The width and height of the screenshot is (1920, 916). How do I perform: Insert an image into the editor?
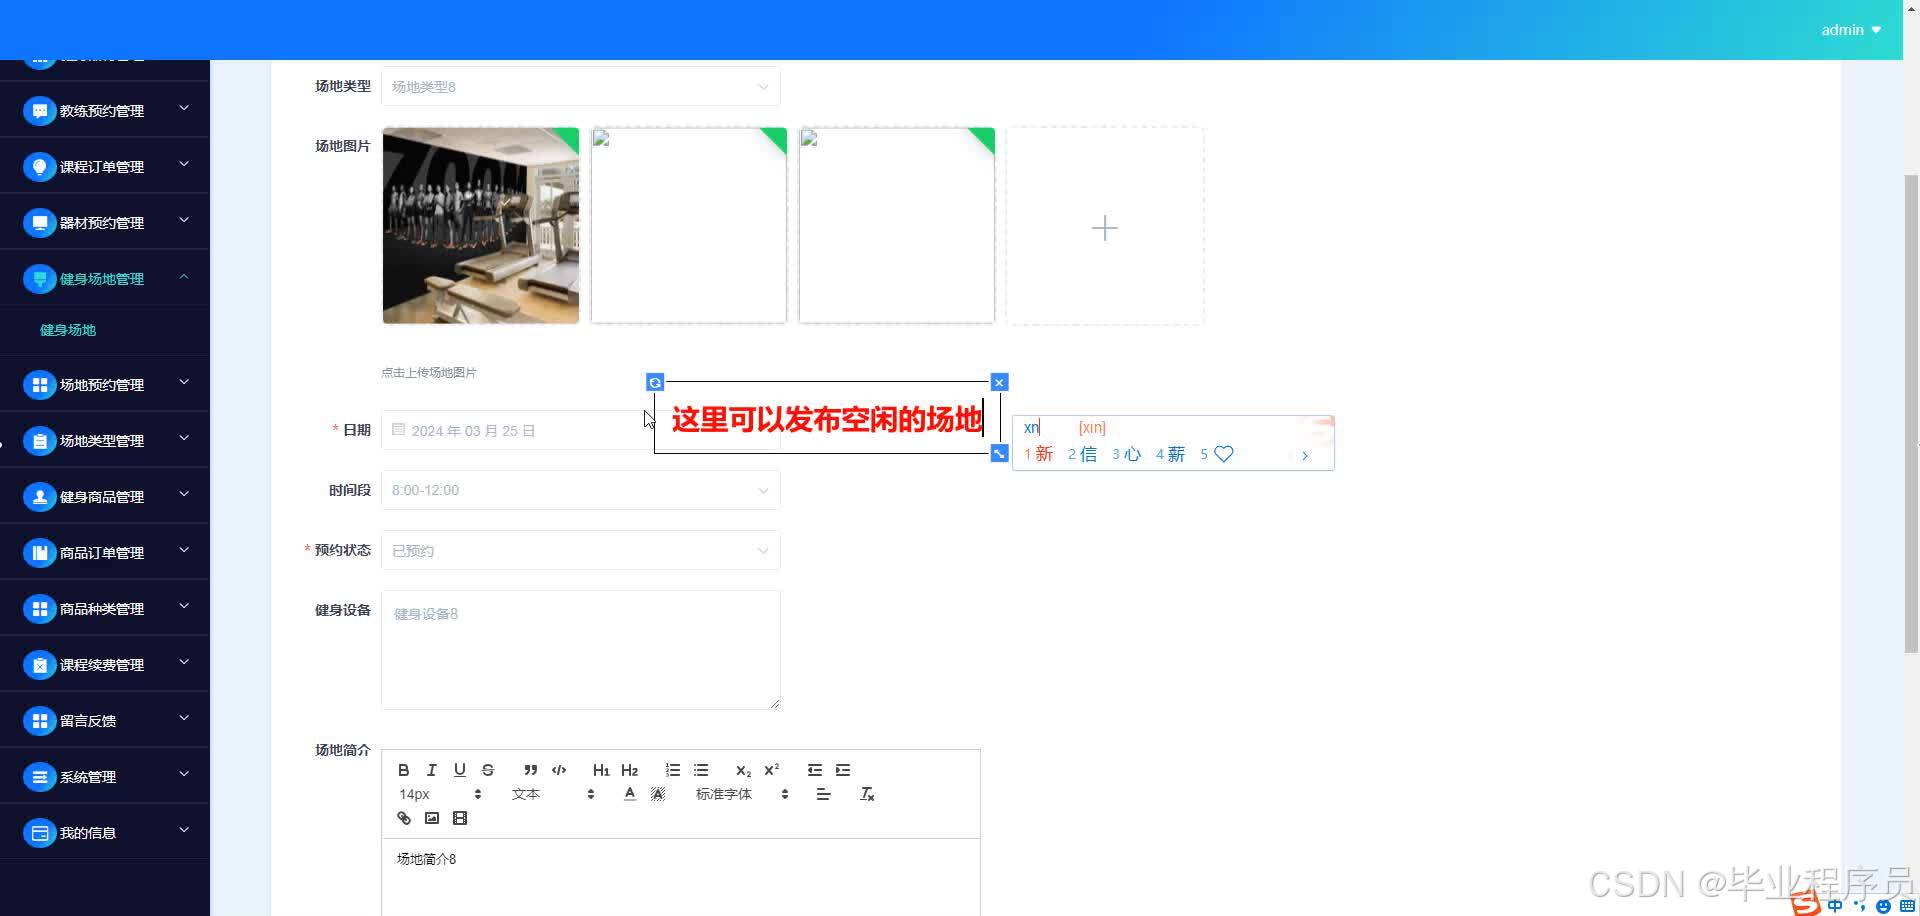(x=431, y=818)
